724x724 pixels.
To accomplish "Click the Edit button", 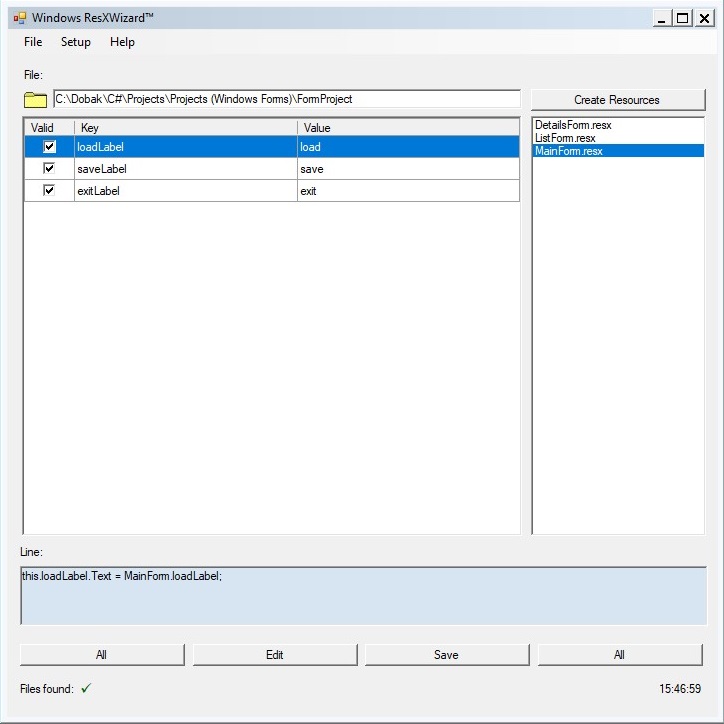I will [274, 655].
